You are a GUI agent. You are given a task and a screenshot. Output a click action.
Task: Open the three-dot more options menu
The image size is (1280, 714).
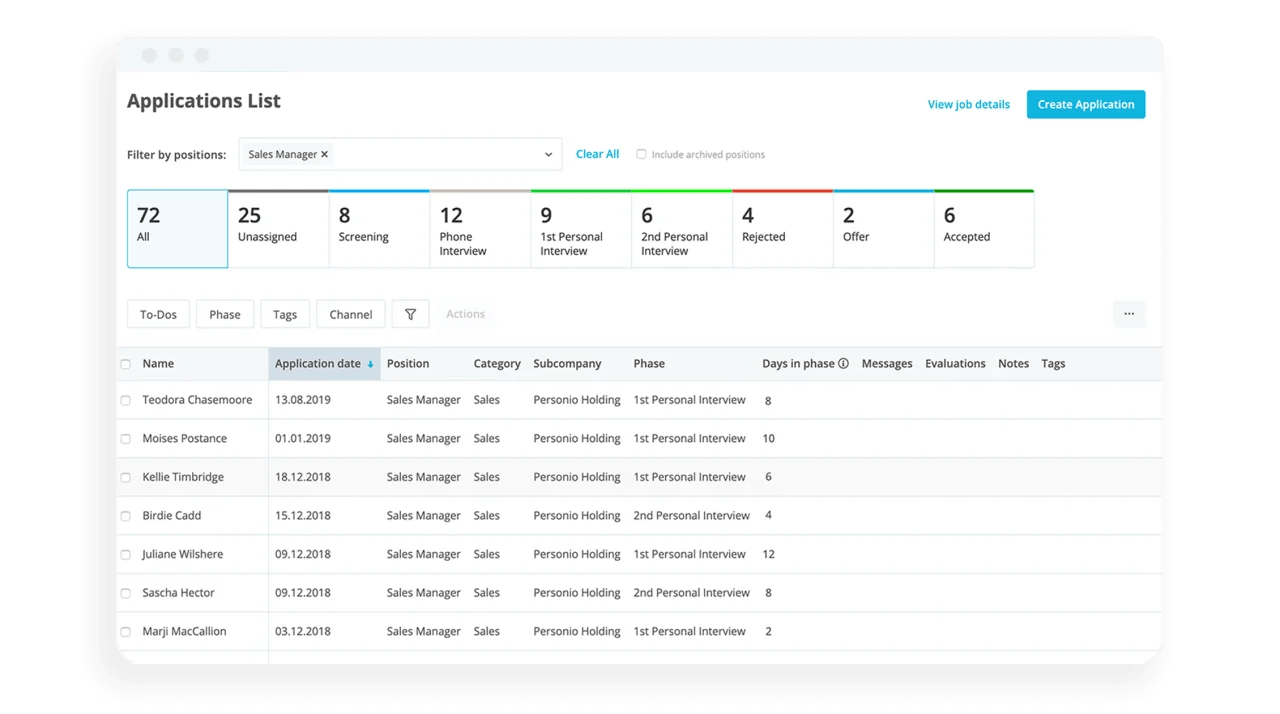tap(1129, 314)
